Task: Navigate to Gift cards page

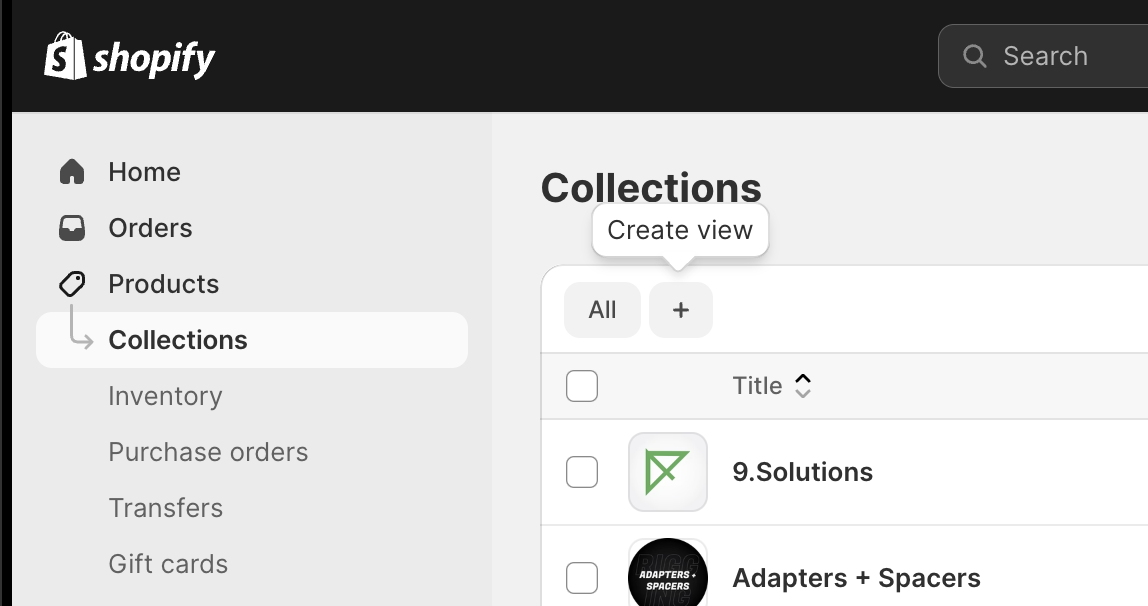Action: [x=168, y=564]
